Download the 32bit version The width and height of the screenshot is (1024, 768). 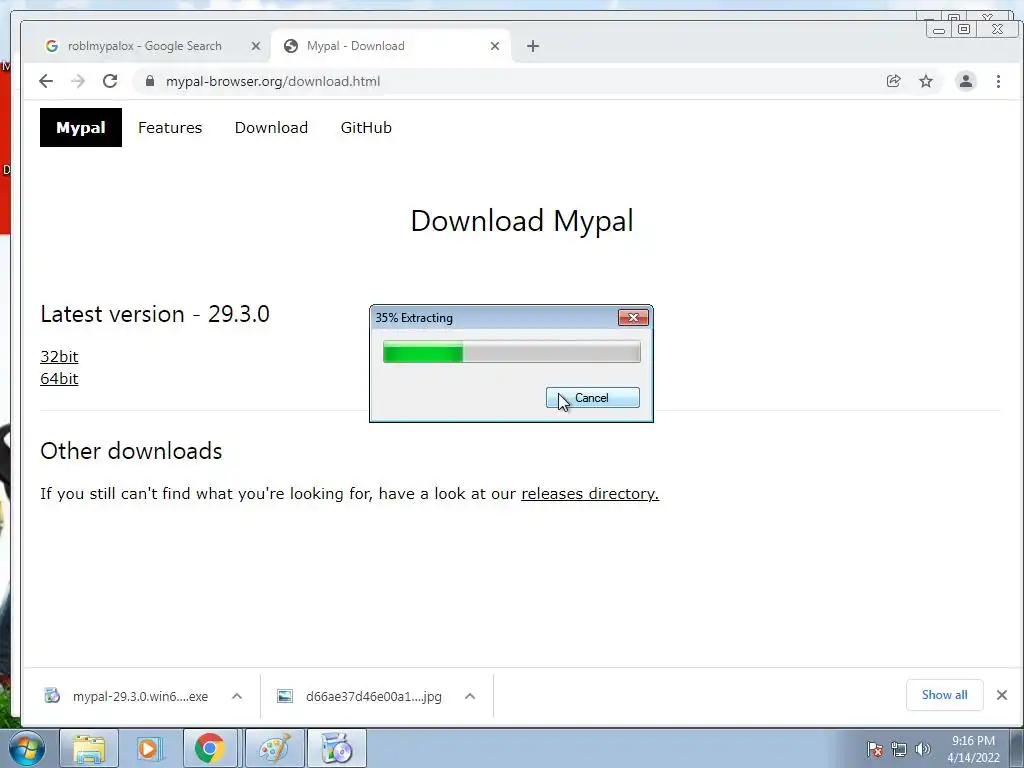click(x=59, y=357)
